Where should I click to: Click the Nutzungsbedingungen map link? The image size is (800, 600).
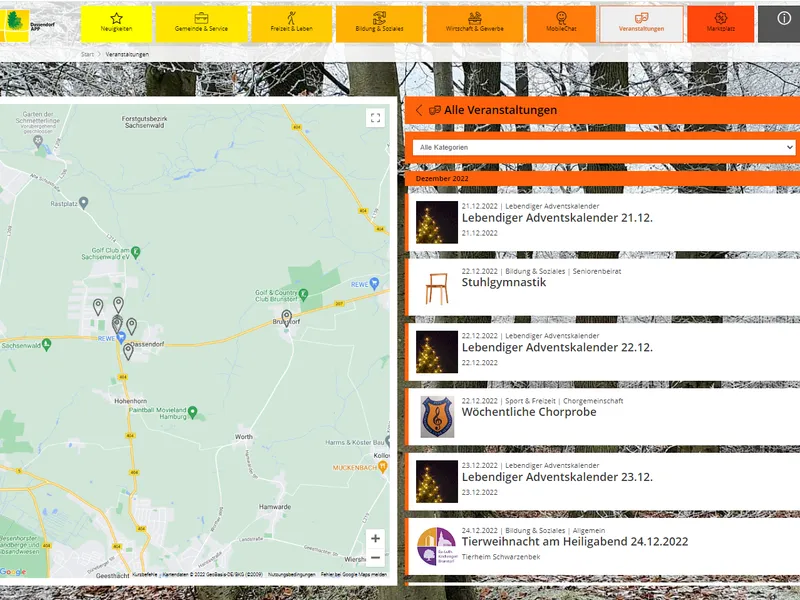click(x=291, y=574)
